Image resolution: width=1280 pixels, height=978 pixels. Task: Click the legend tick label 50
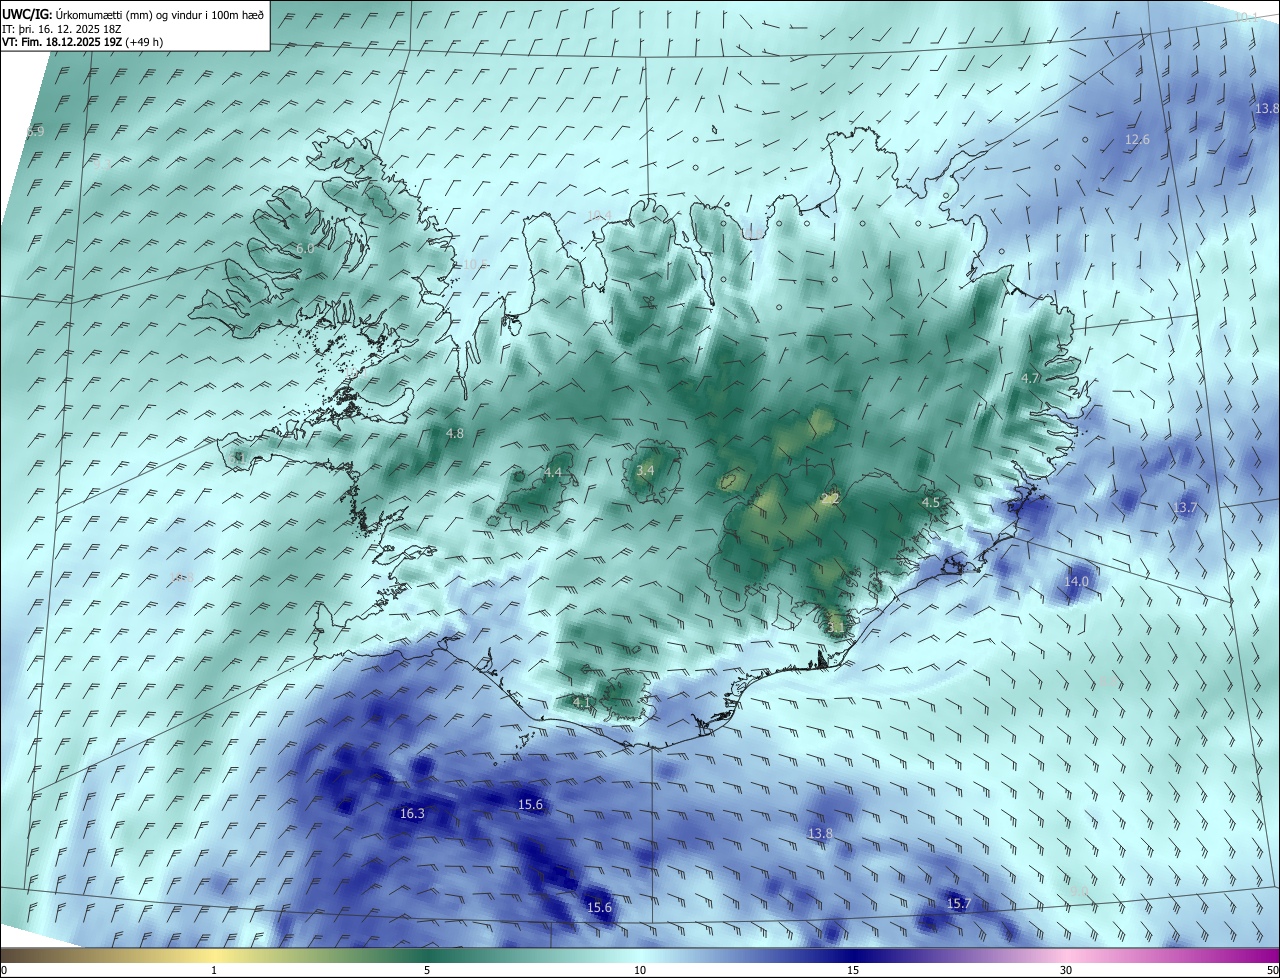tap(1272, 971)
